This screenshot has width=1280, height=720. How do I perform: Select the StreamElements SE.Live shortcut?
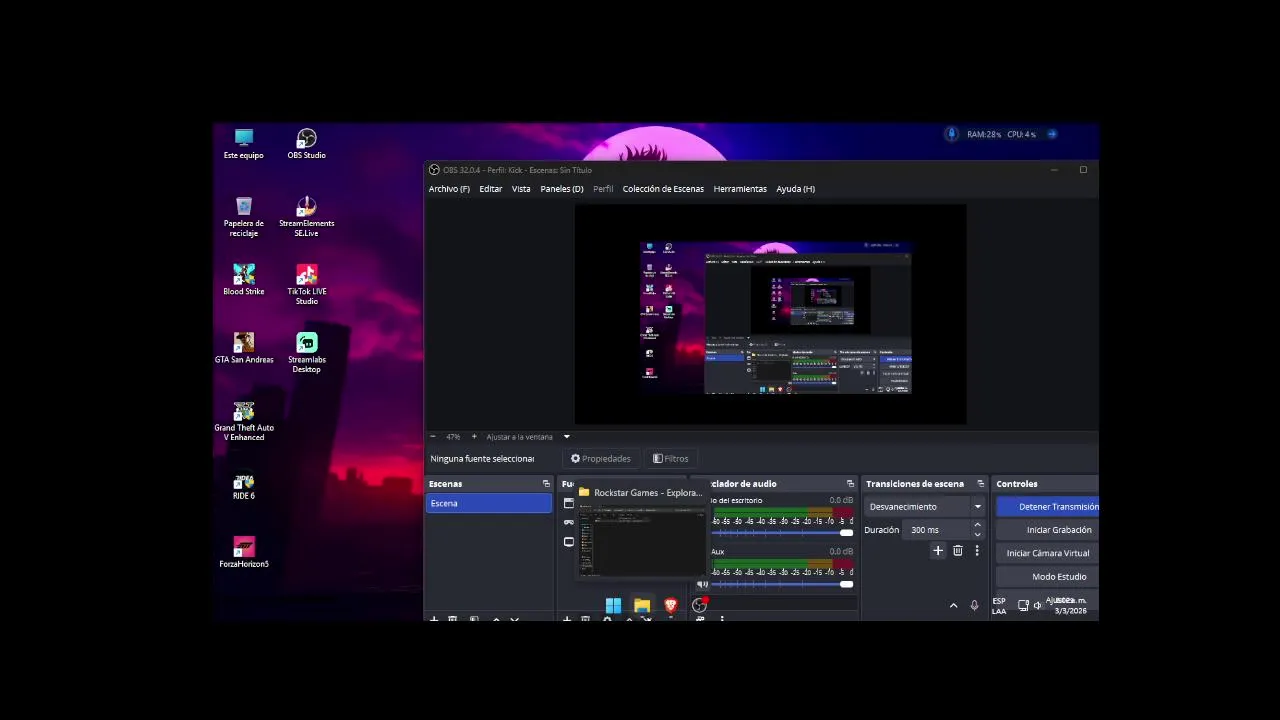point(306,216)
